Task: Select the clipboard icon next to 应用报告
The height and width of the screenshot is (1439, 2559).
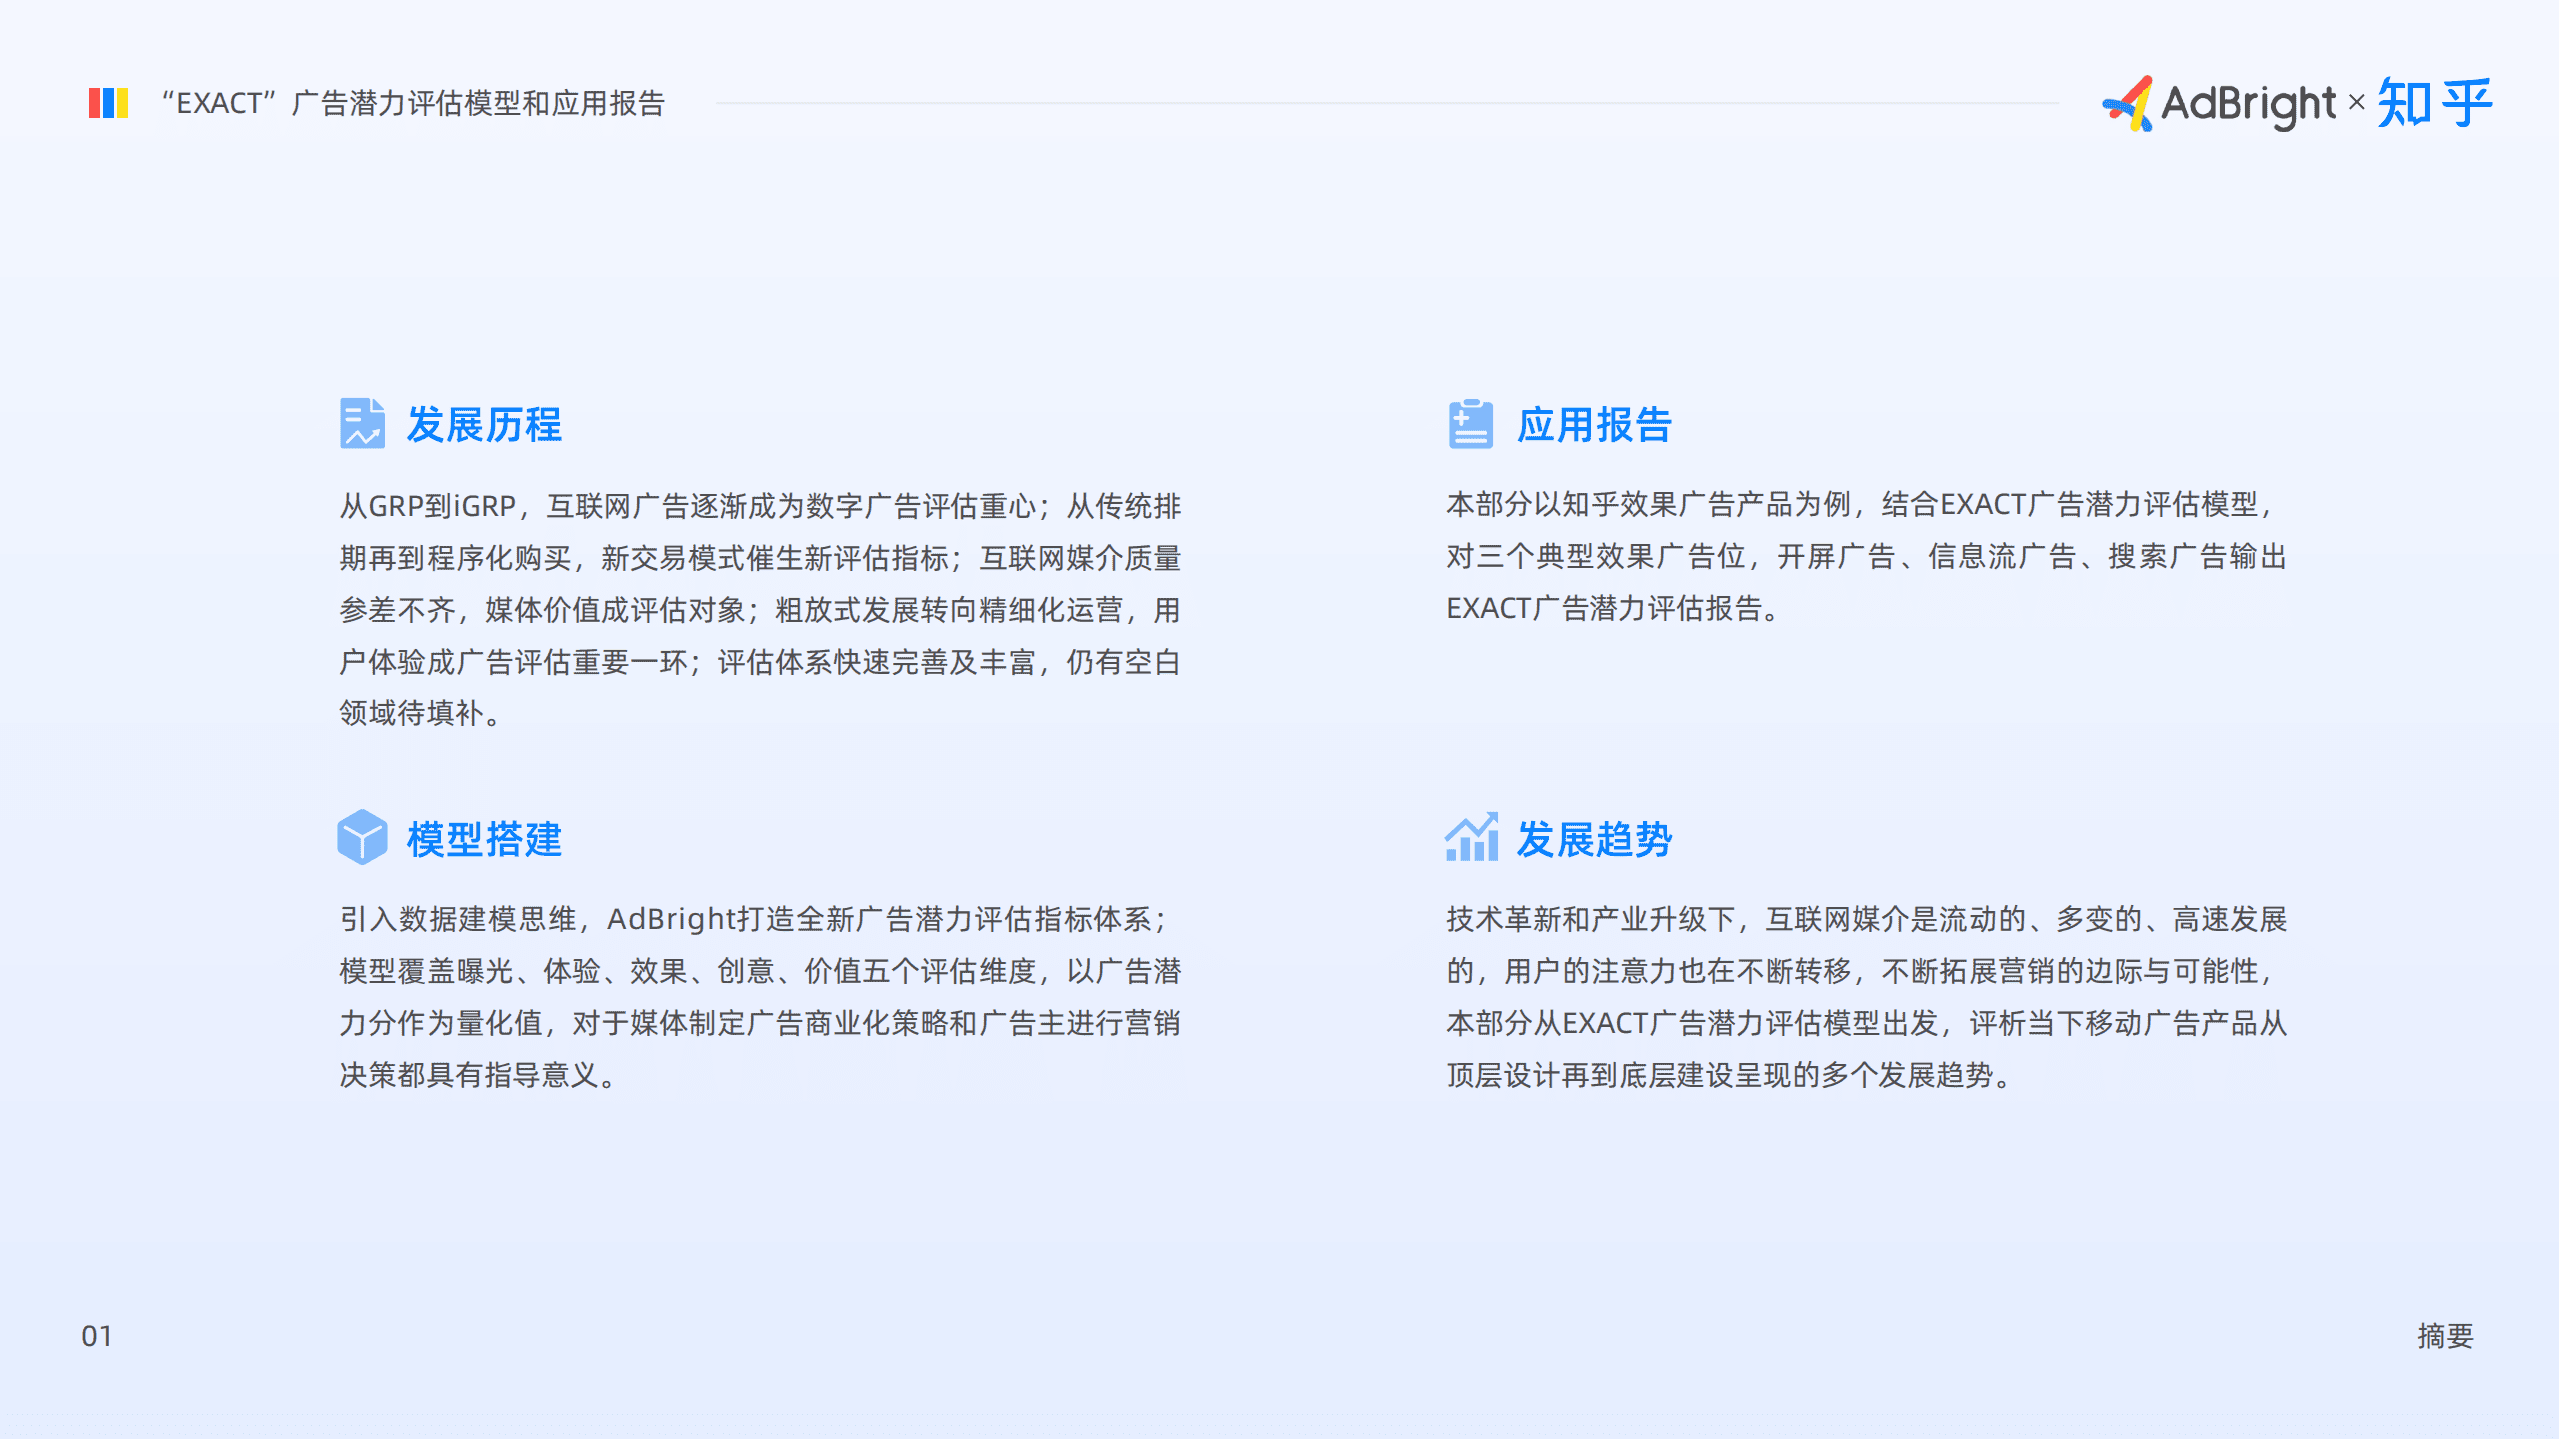Action: (1470, 424)
